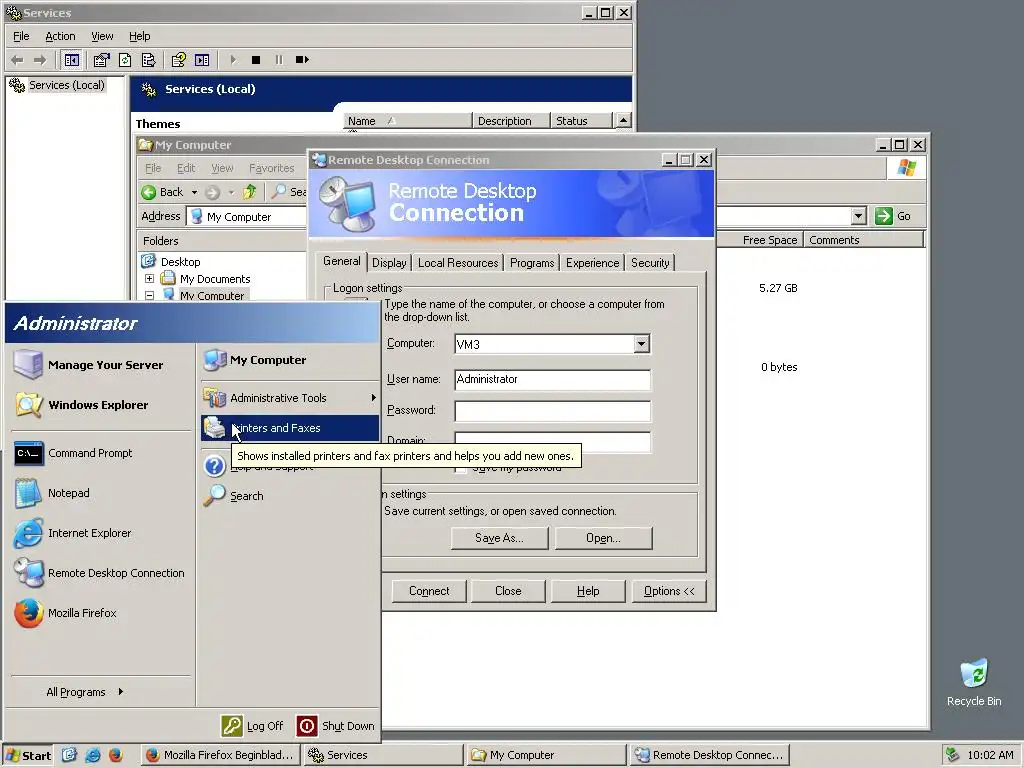Click the Forward arrow in Services toolbar
This screenshot has width=1024, height=768.
point(40,60)
